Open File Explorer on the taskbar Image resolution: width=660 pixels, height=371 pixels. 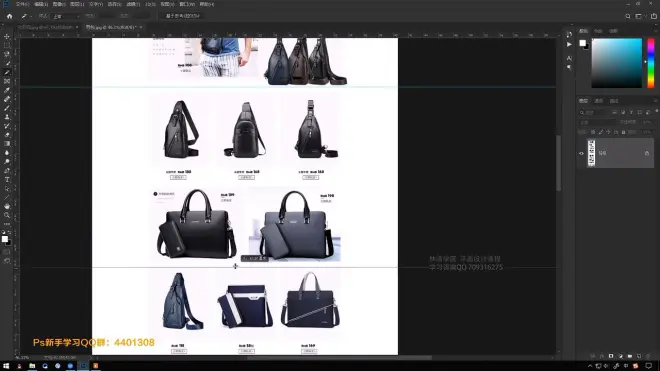click(32, 366)
